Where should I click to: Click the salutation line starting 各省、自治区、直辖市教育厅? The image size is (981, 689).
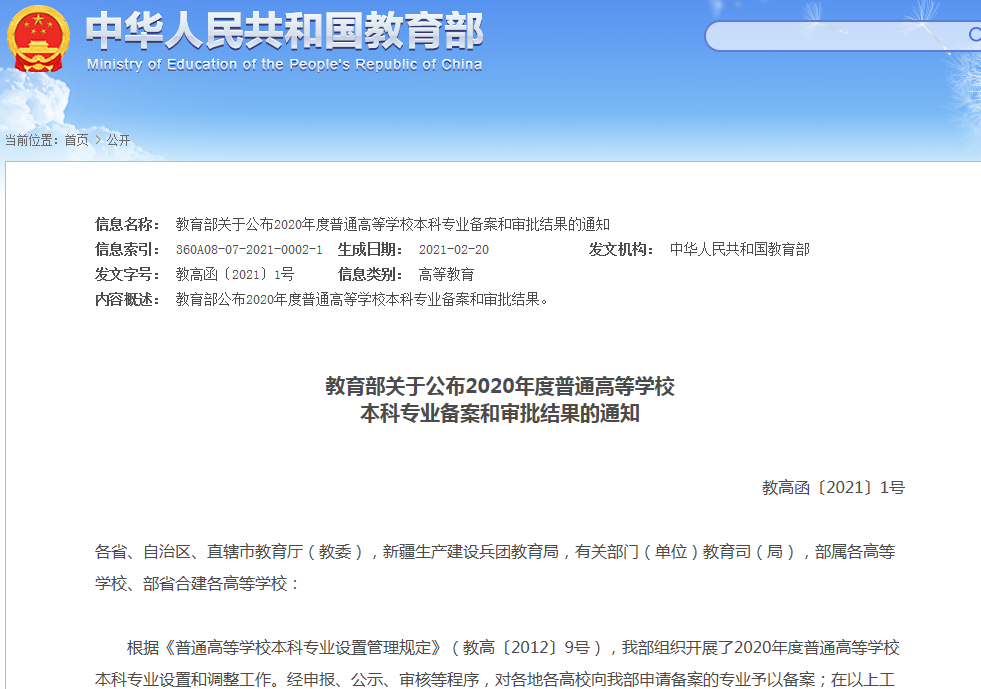[x=495, y=551]
